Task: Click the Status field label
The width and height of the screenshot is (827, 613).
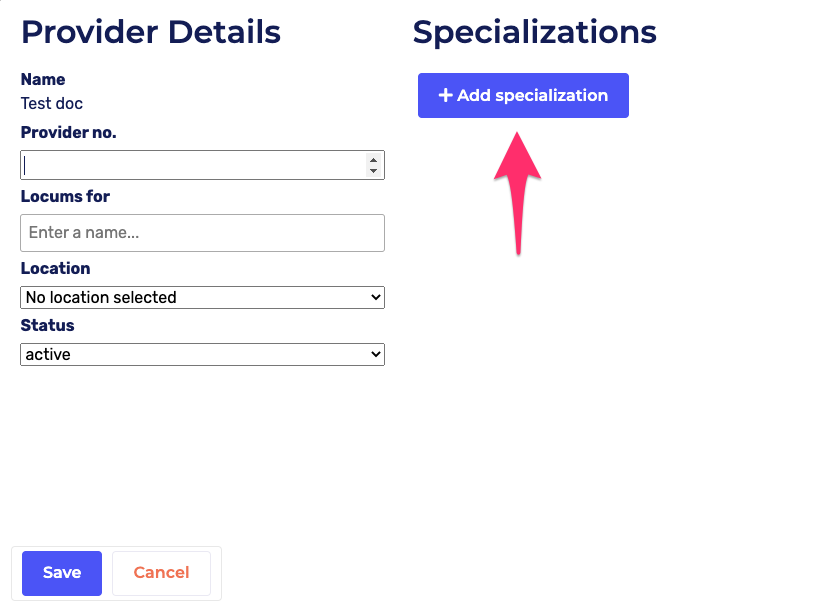Action: coord(48,325)
